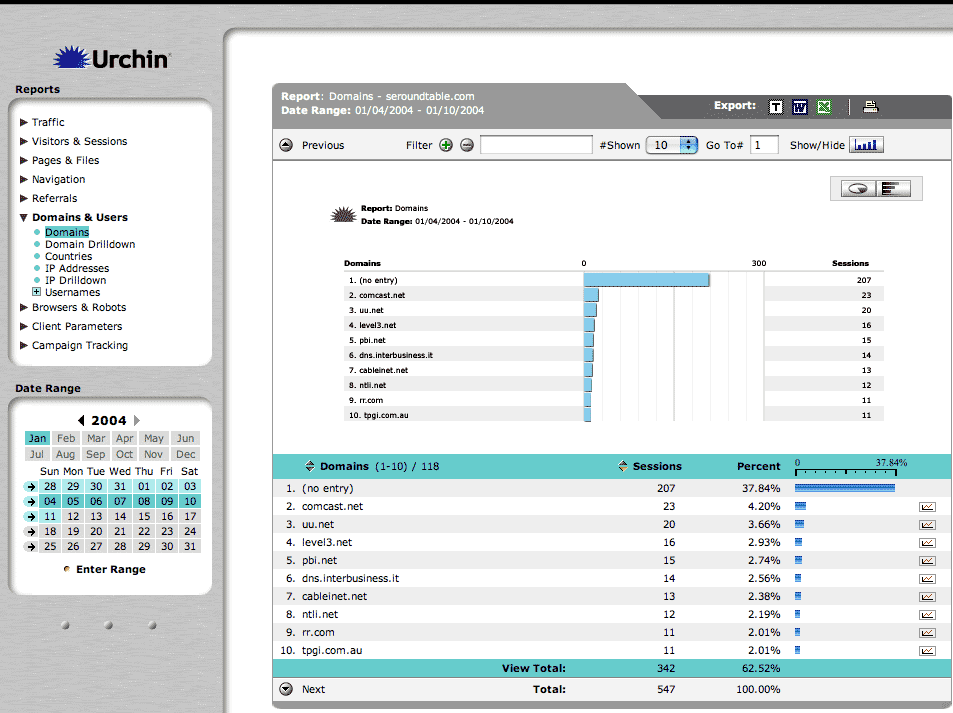The image size is (953, 713).
Task: Open the Domain Drilldown report
Action: pos(90,244)
